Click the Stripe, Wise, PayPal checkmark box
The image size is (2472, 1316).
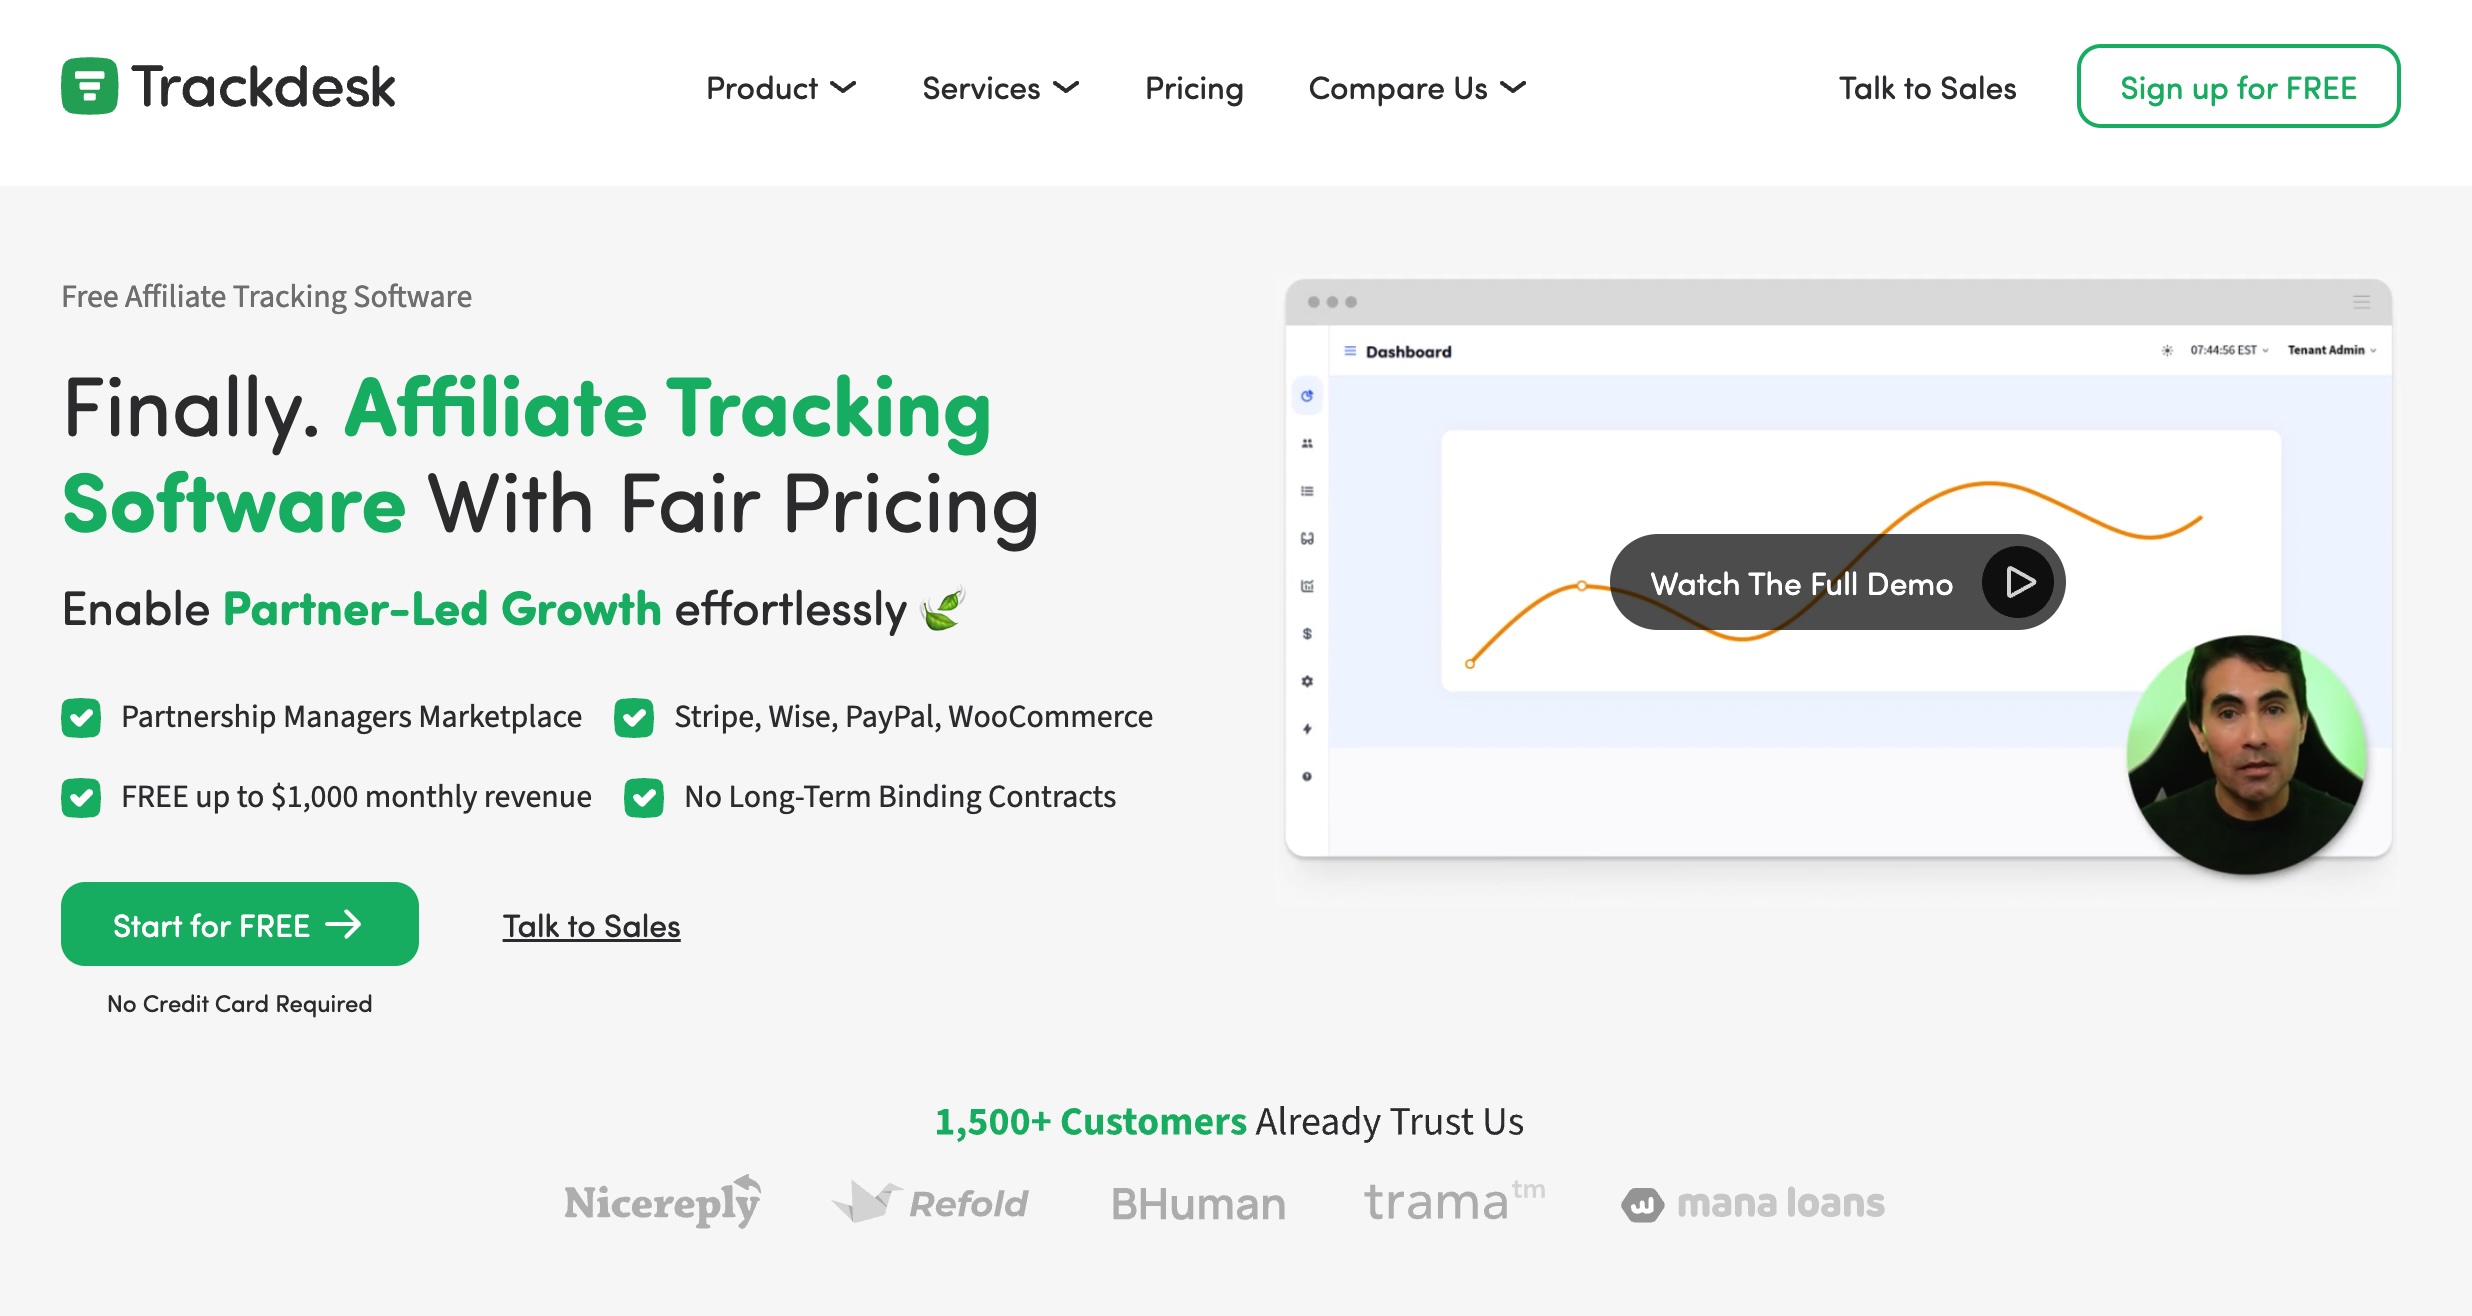click(x=634, y=717)
